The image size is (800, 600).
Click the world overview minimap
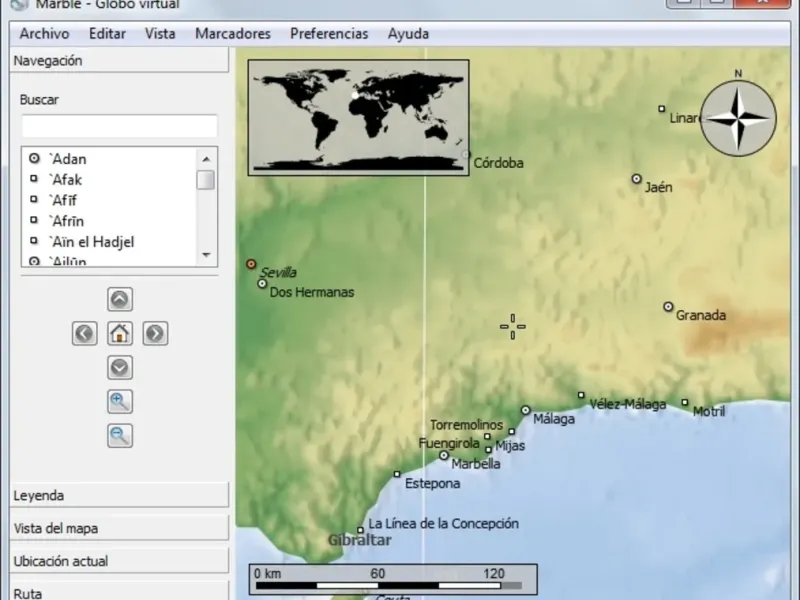tap(358, 118)
